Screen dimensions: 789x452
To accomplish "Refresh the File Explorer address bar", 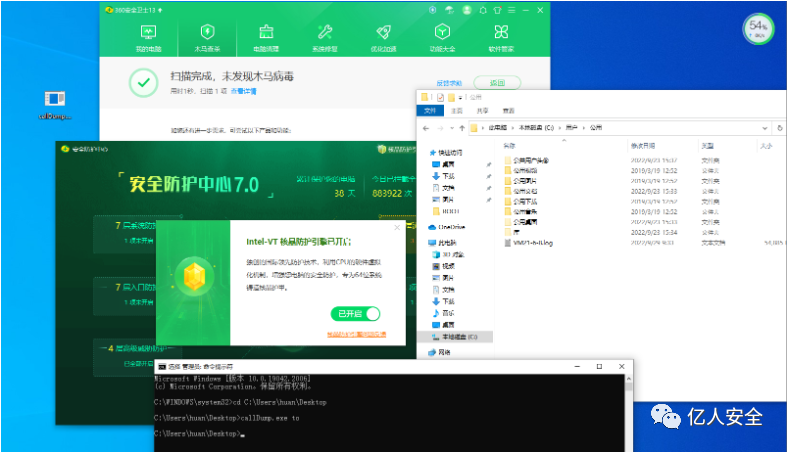I will 780,128.
